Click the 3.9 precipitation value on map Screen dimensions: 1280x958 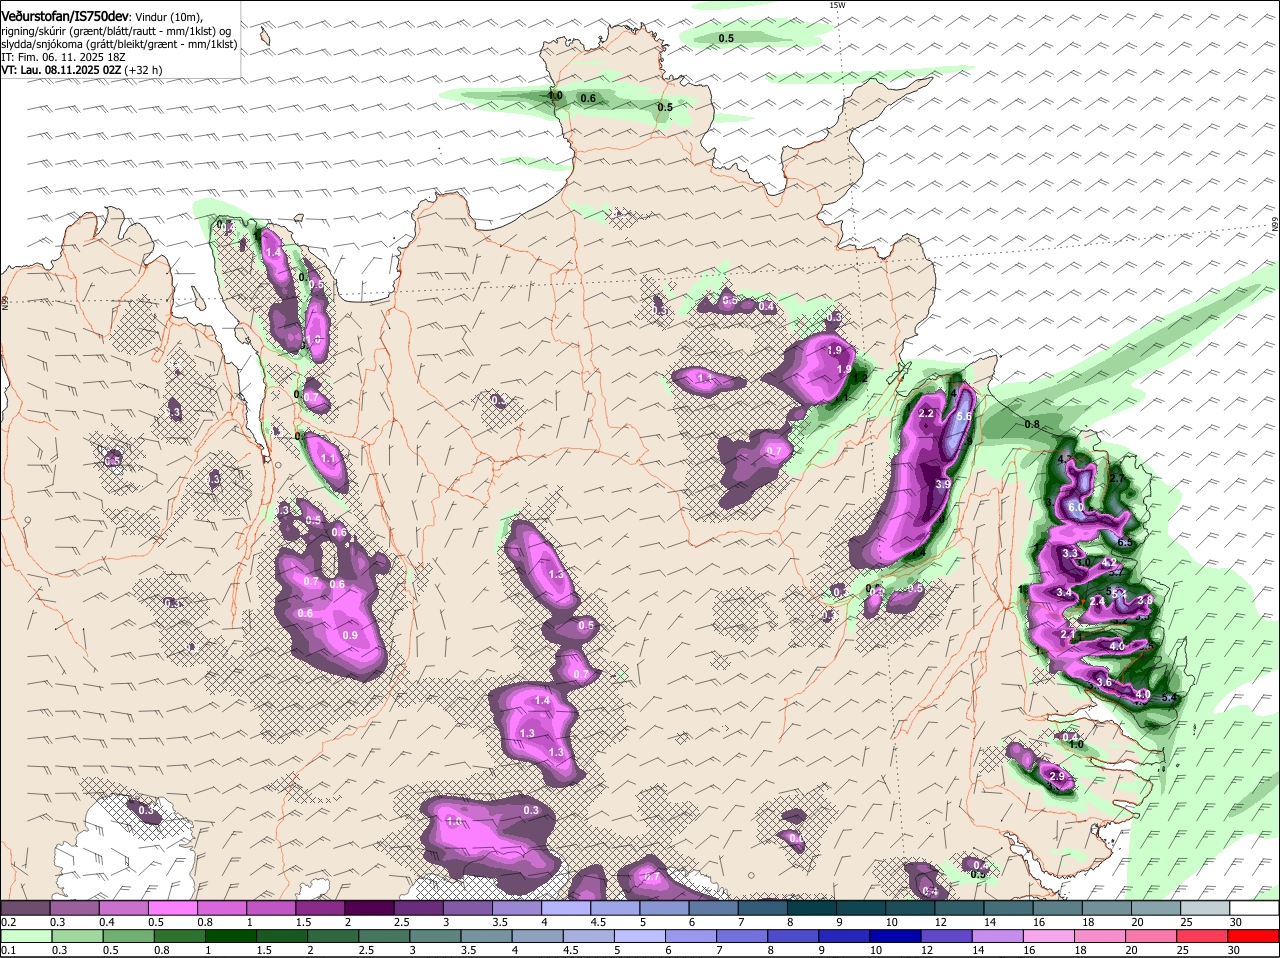[x=942, y=484]
